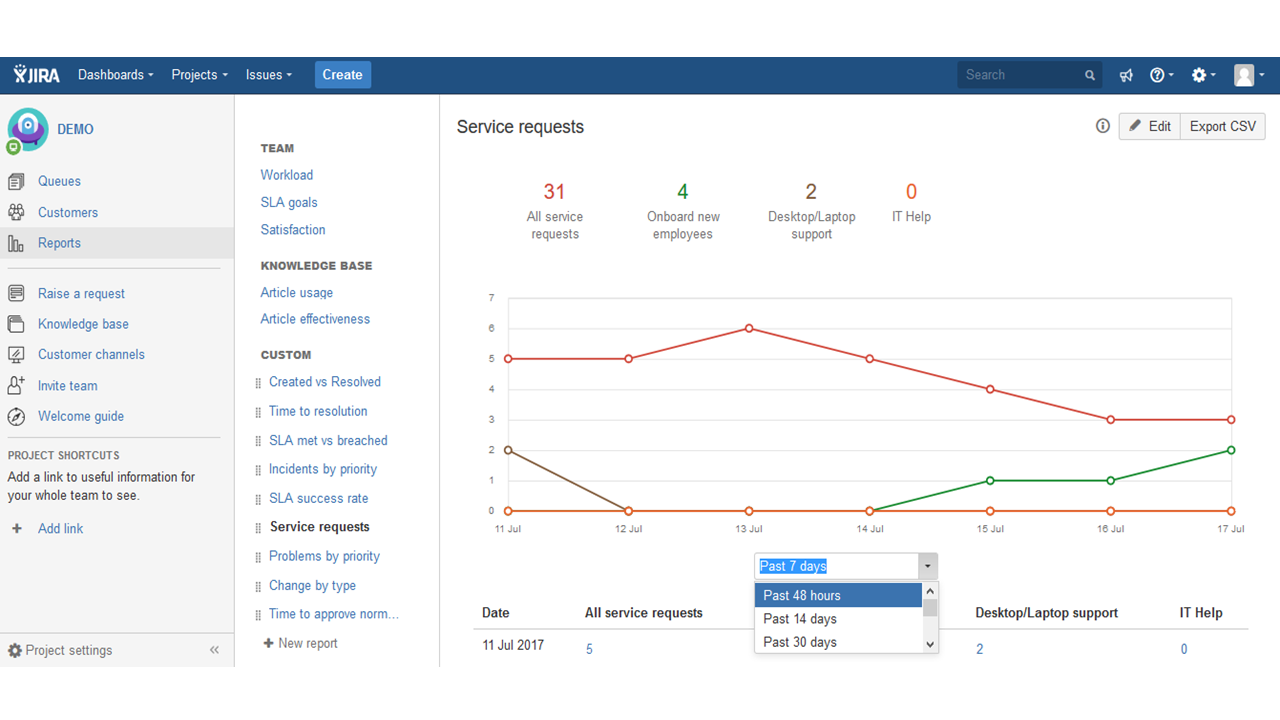
Task: Click the 0 under IT Help column
Action: point(1184,649)
